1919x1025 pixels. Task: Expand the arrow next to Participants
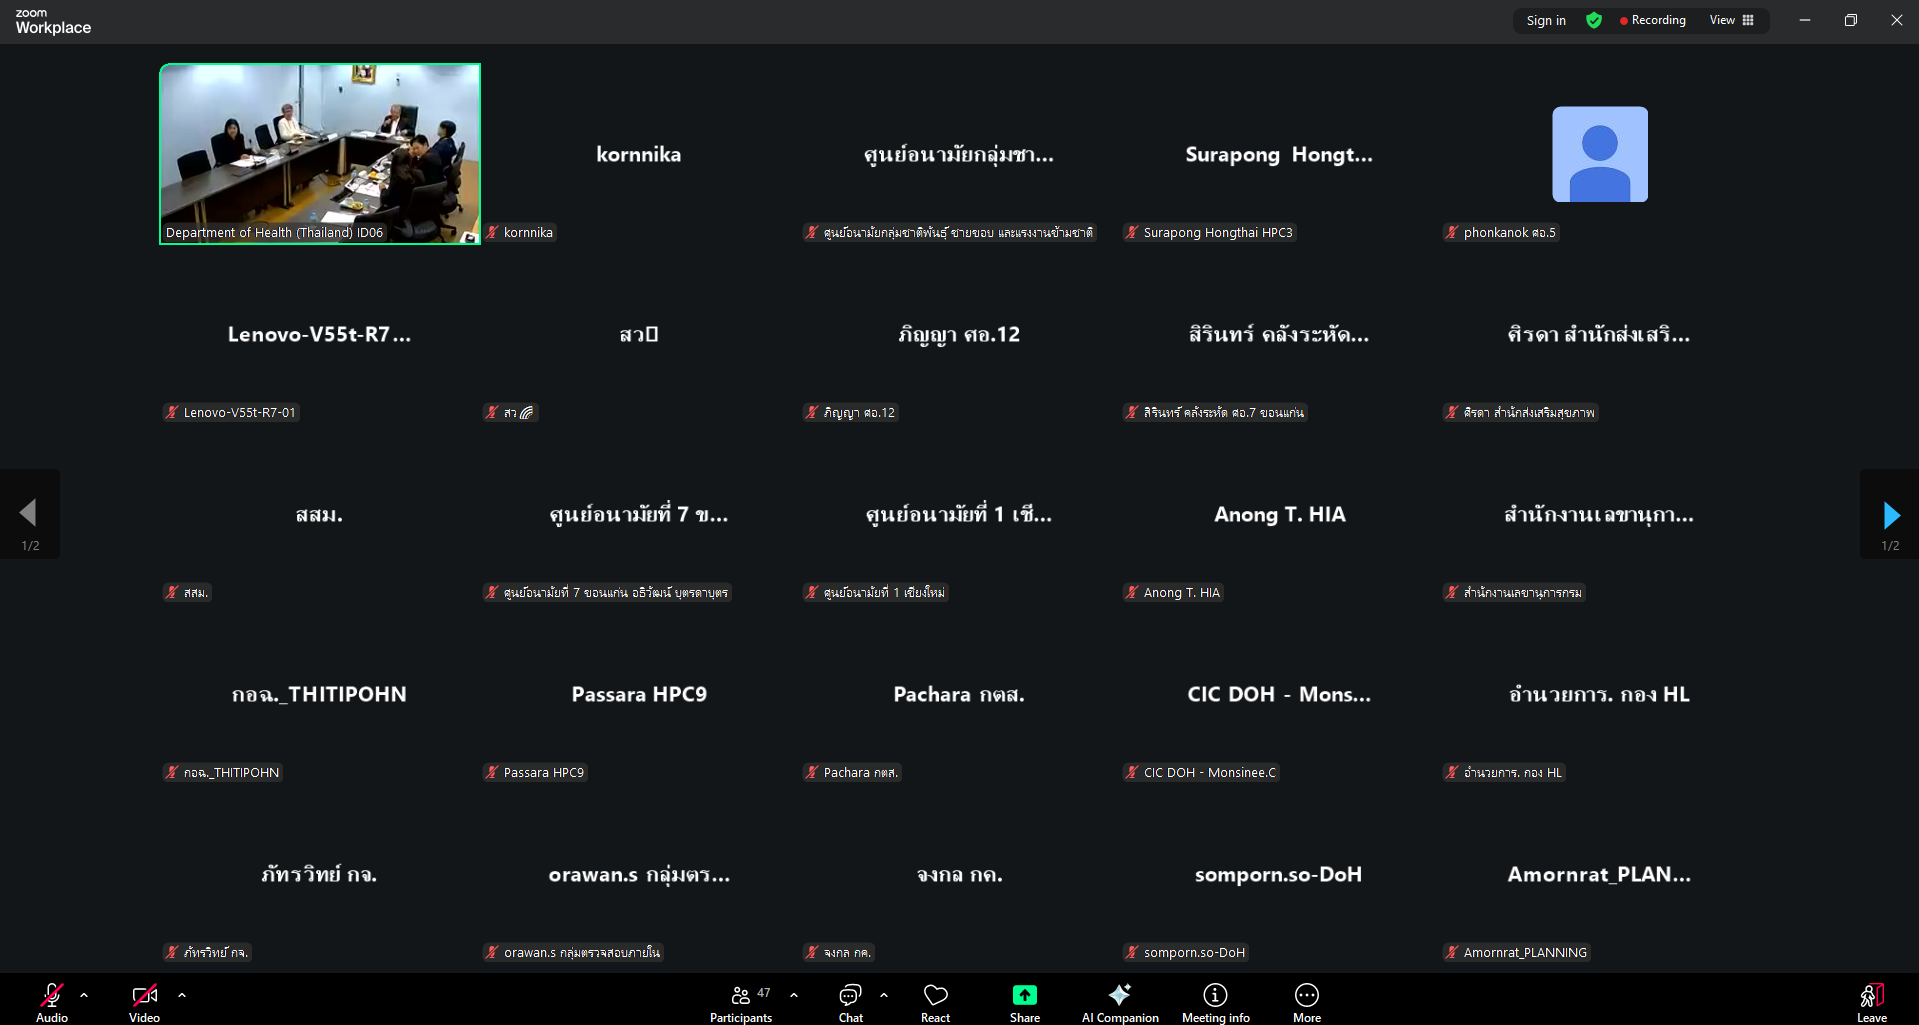coord(794,995)
